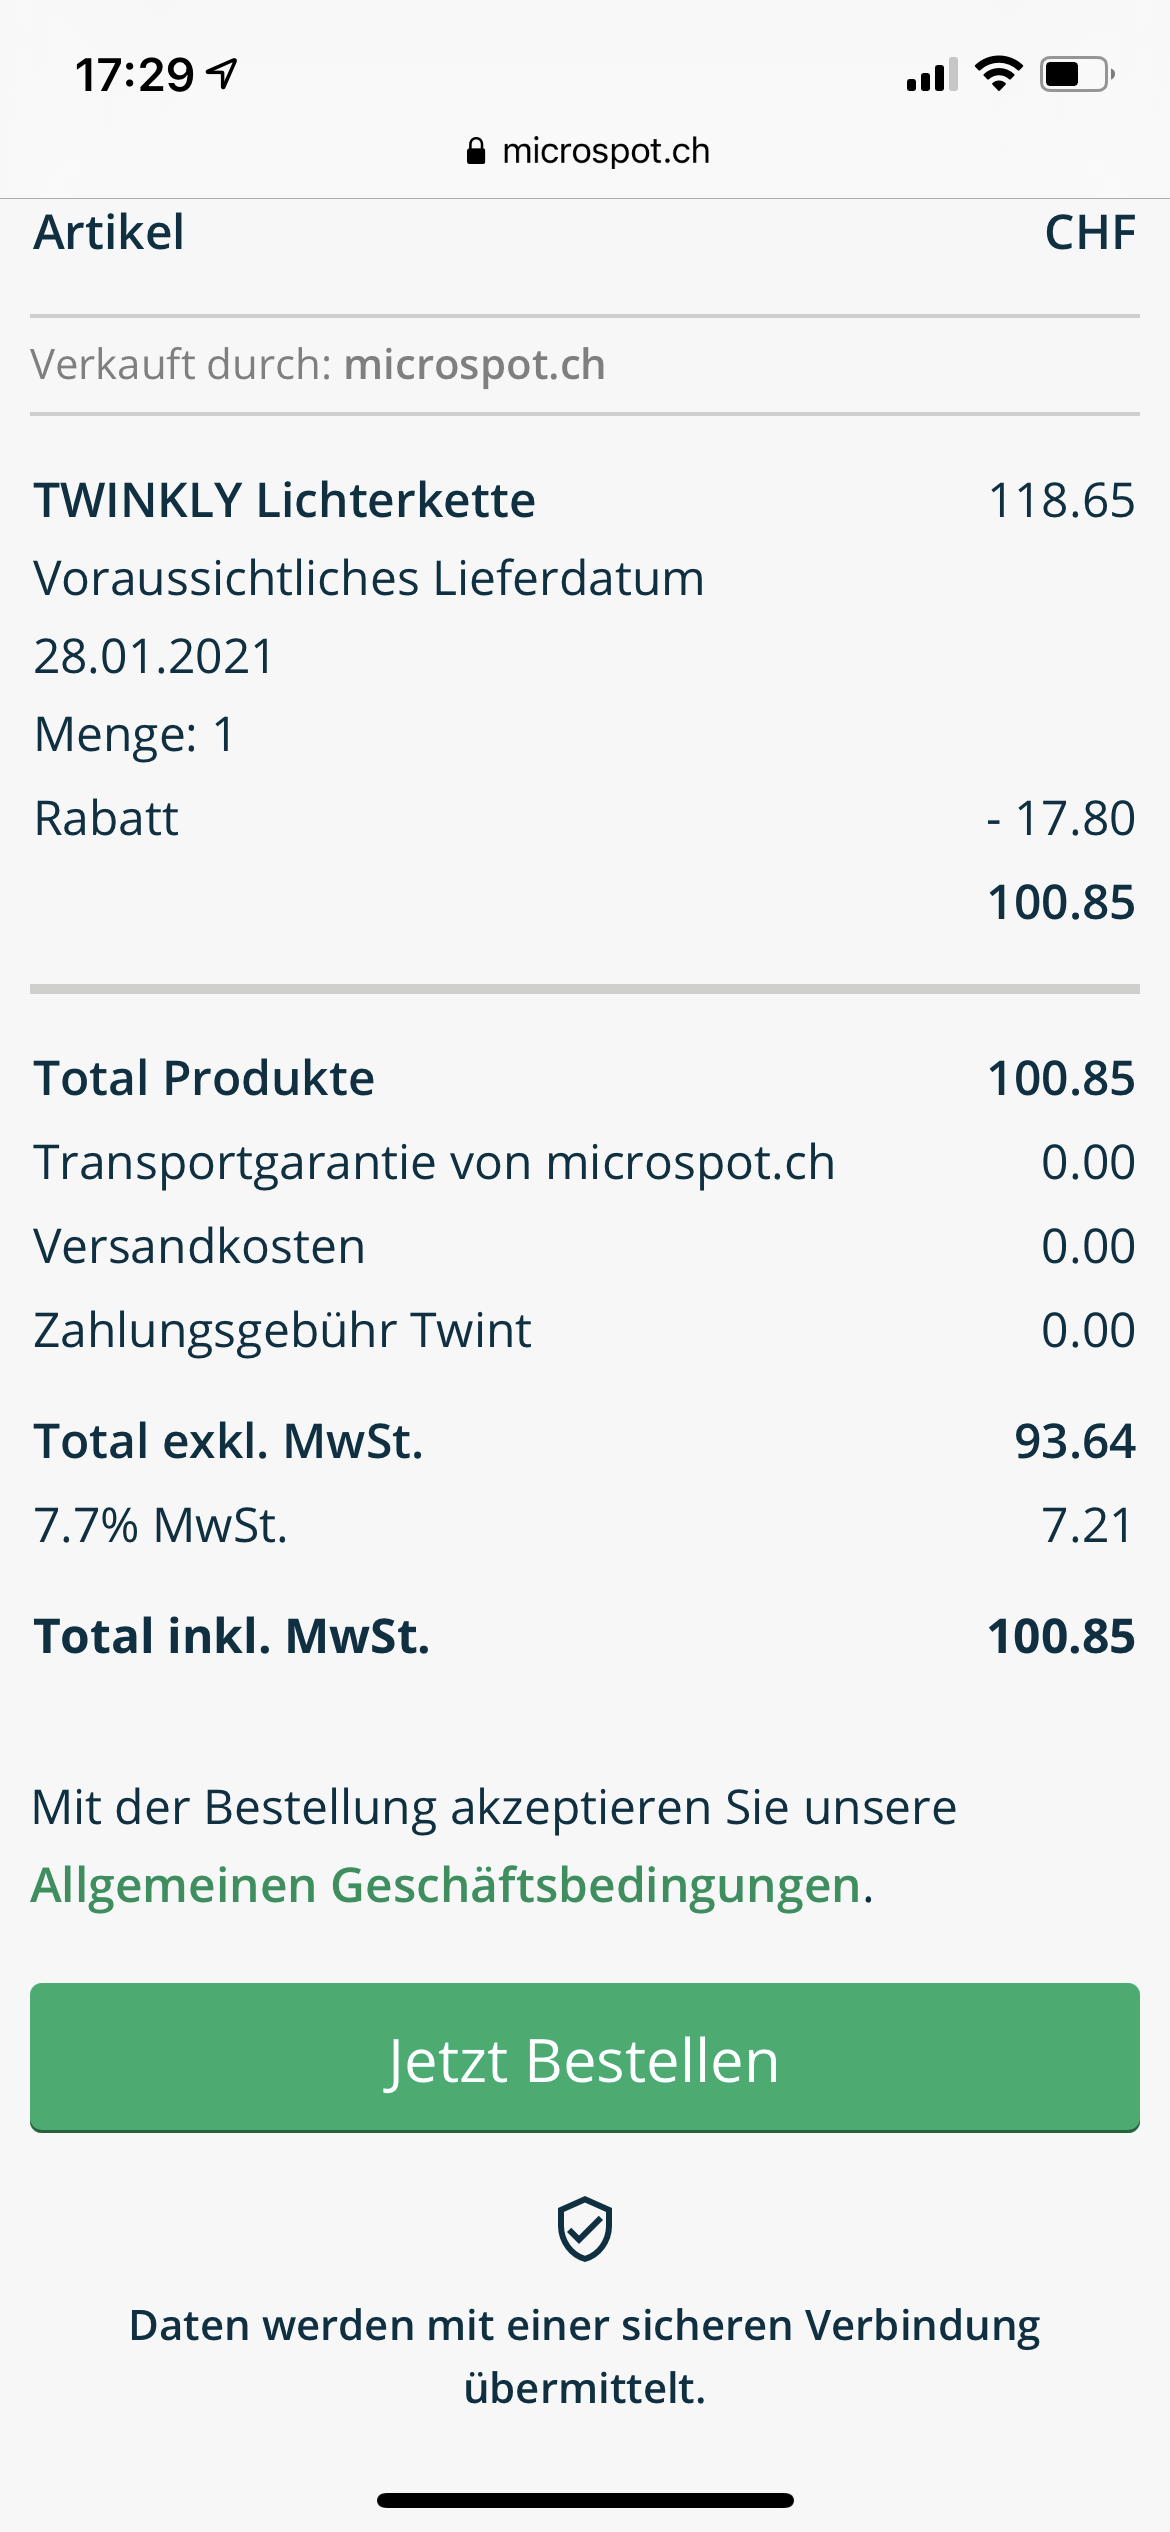Tap the Artikel column heading
1170x2532 pixels.
[109, 233]
